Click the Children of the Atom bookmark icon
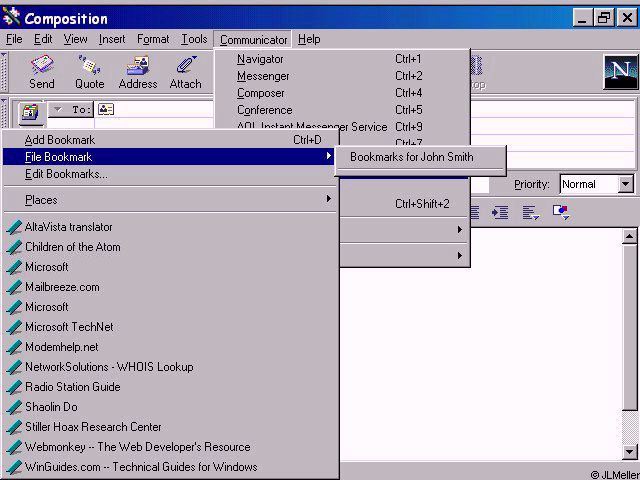 click(x=14, y=247)
